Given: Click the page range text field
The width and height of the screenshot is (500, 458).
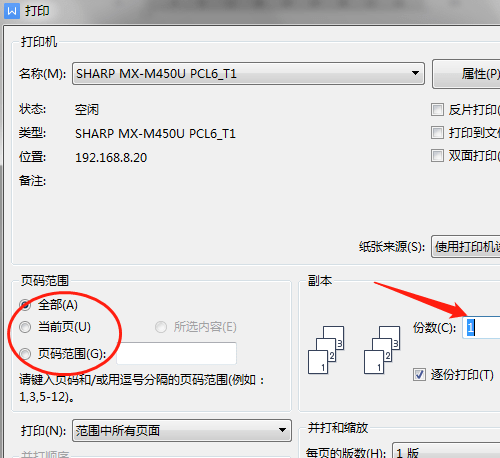Looking at the screenshot, I should (x=176, y=353).
